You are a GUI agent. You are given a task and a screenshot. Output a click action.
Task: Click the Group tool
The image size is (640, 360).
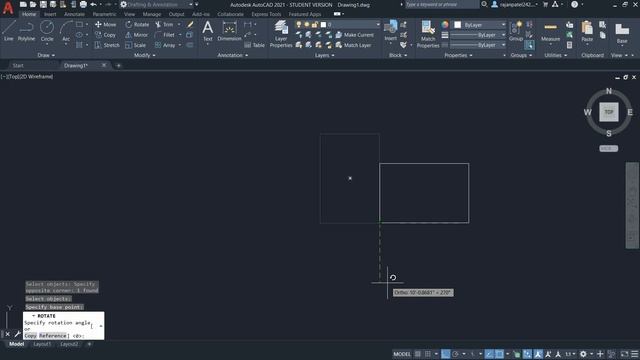click(x=516, y=31)
